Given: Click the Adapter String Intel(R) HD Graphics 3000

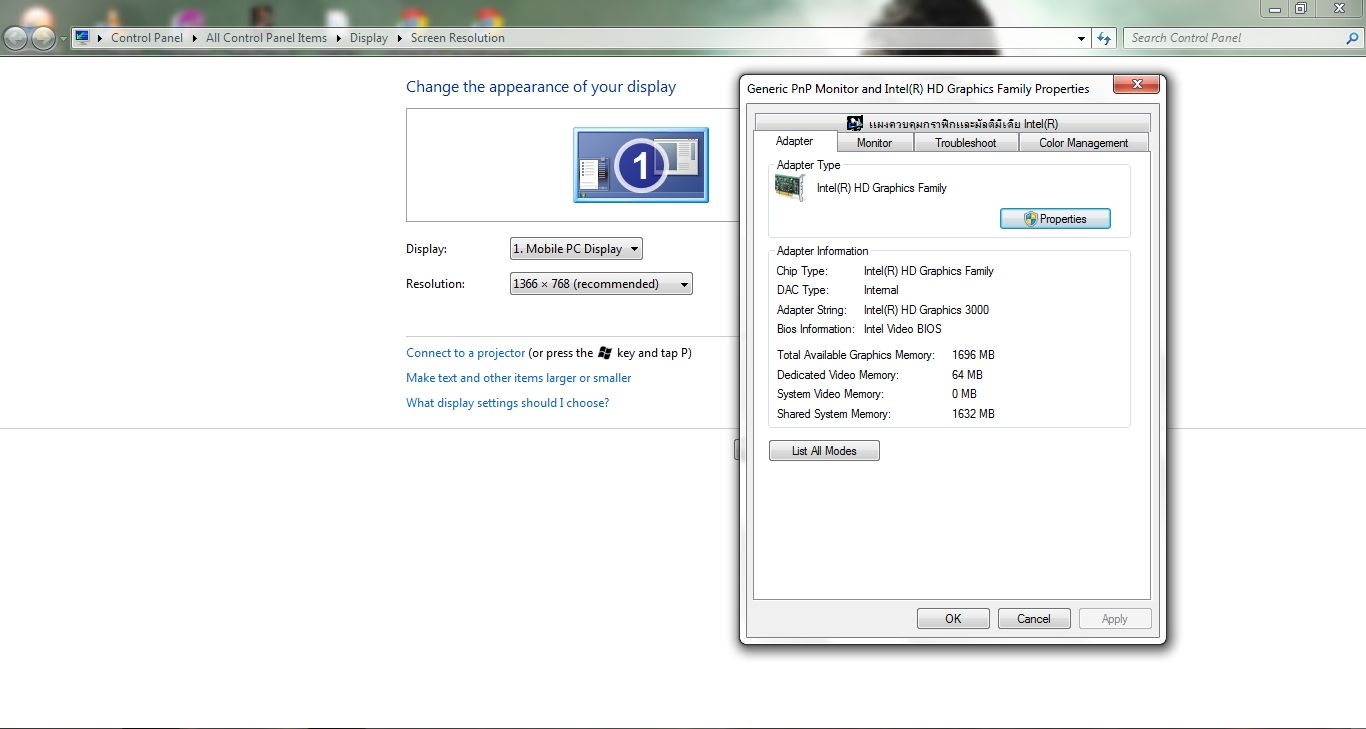Looking at the screenshot, I should pyautogui.click(x=926, y=310).
